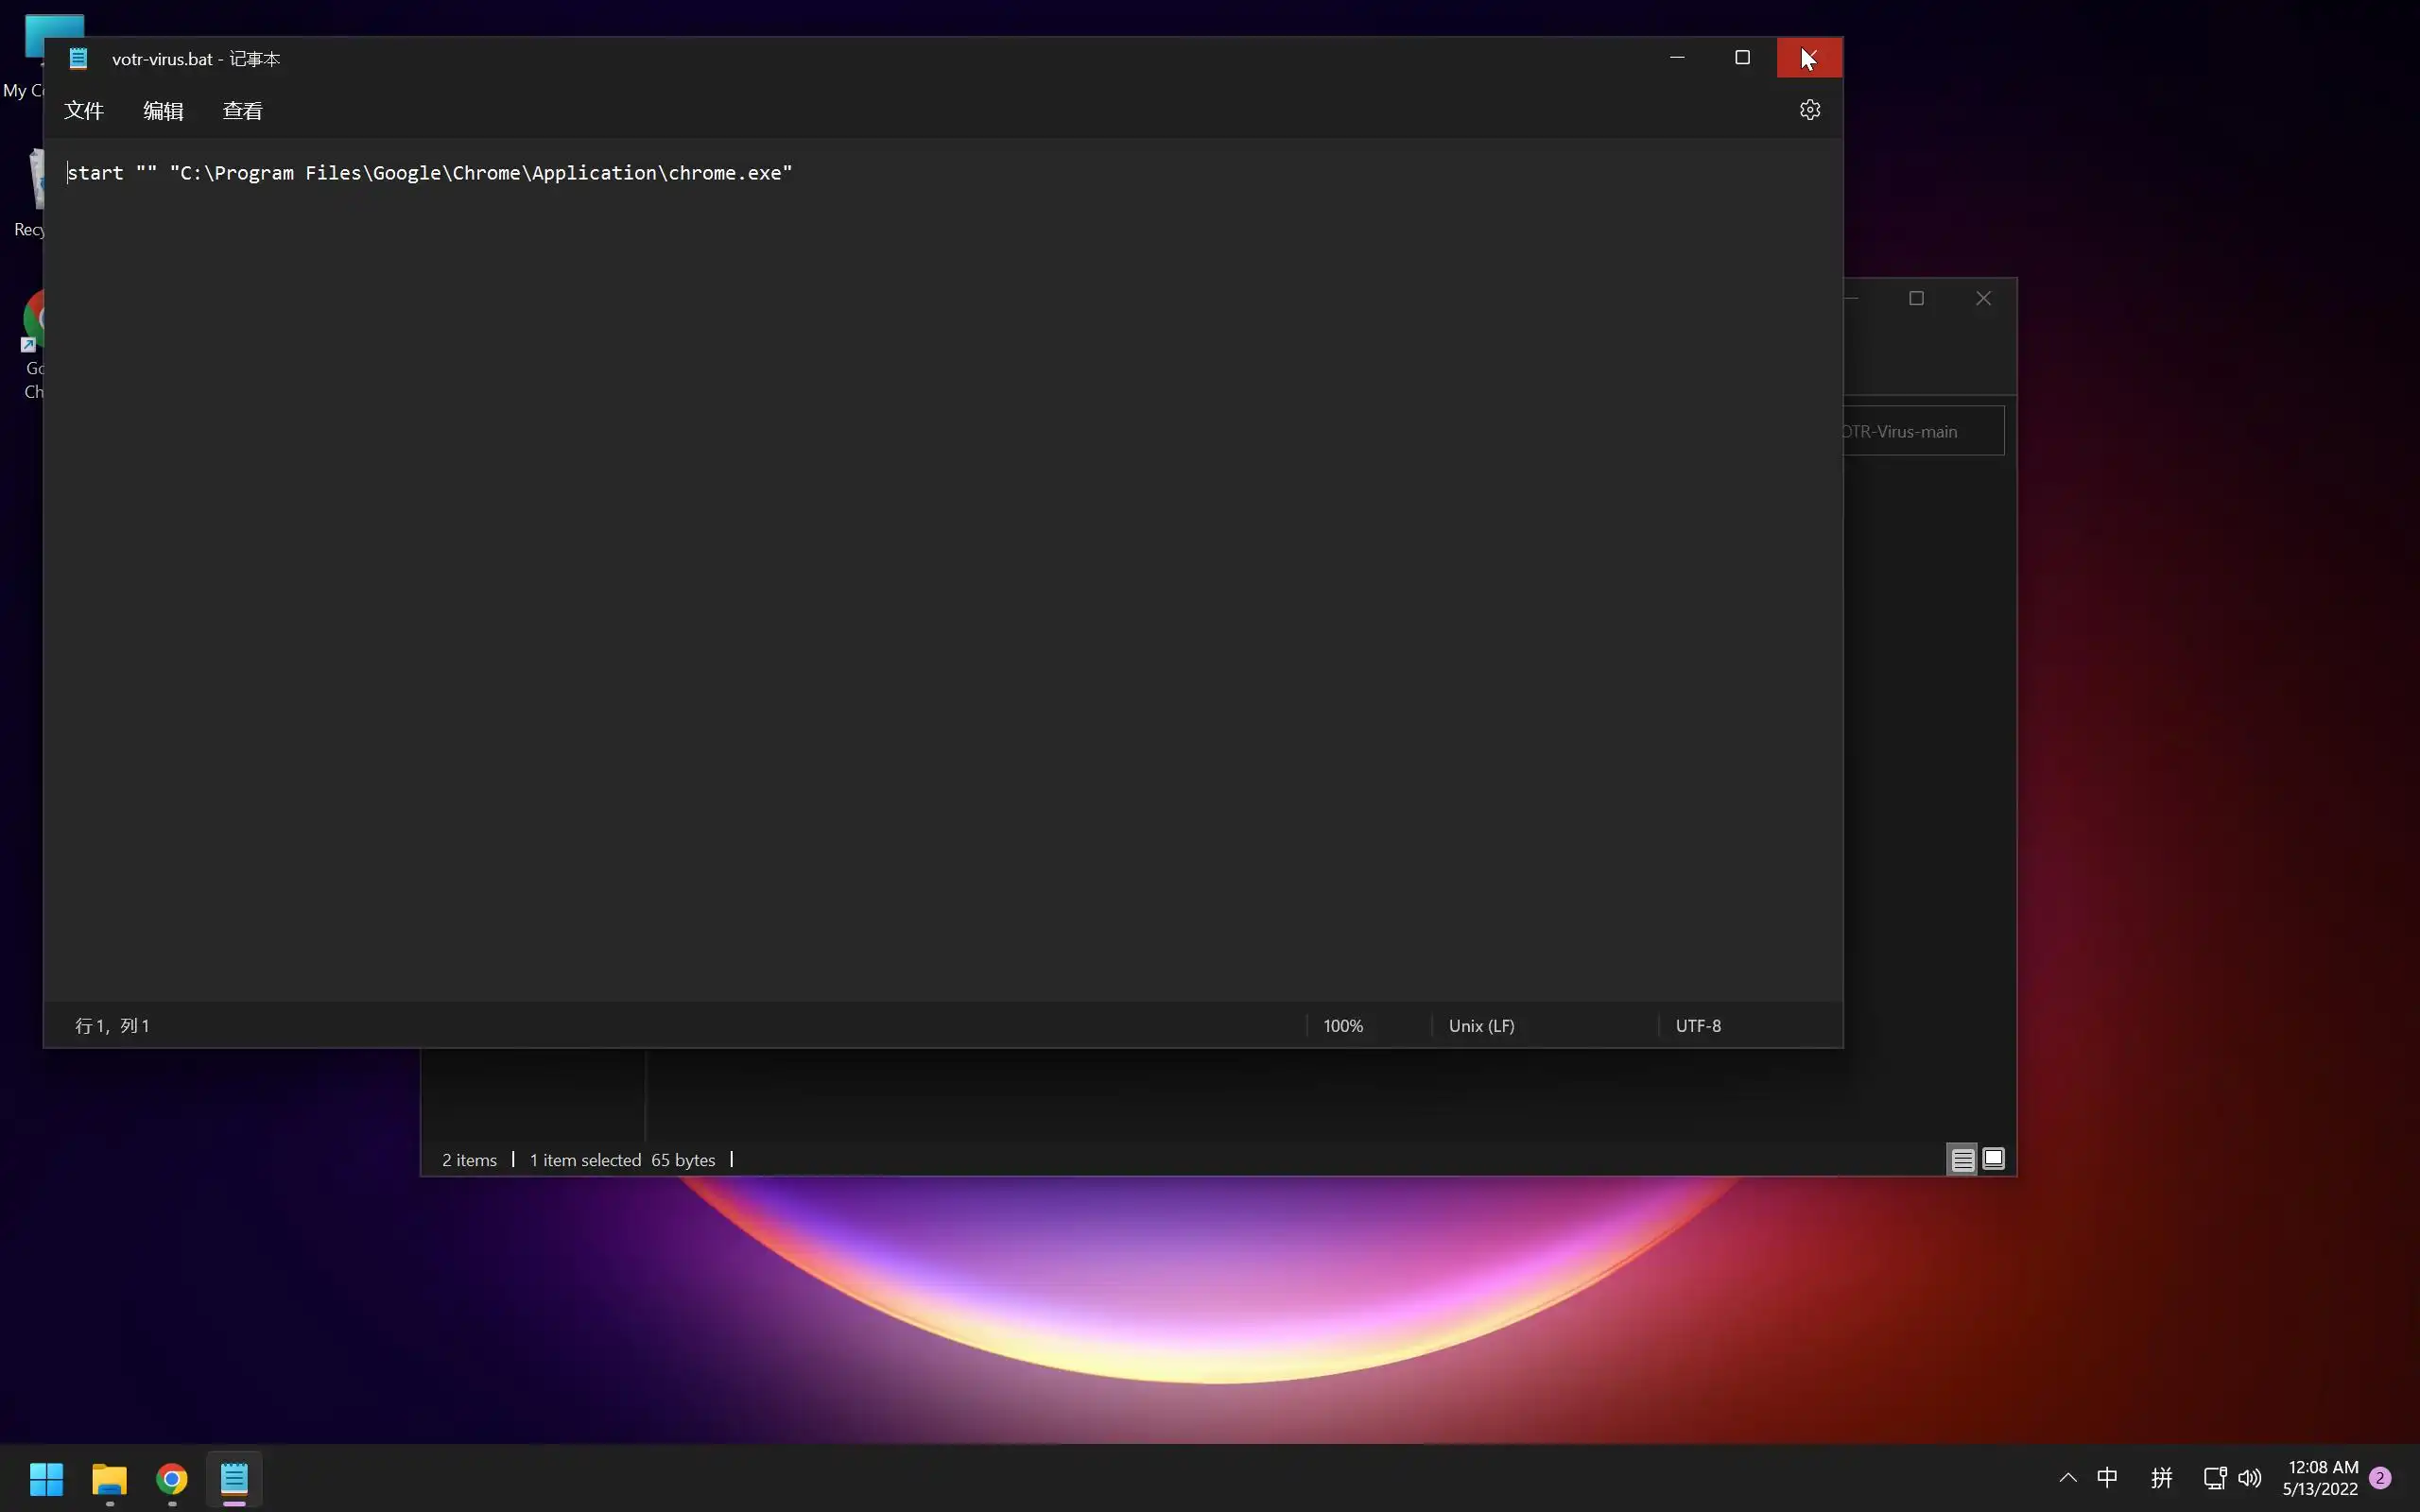Open File Explorer from taskbar

109,1478
